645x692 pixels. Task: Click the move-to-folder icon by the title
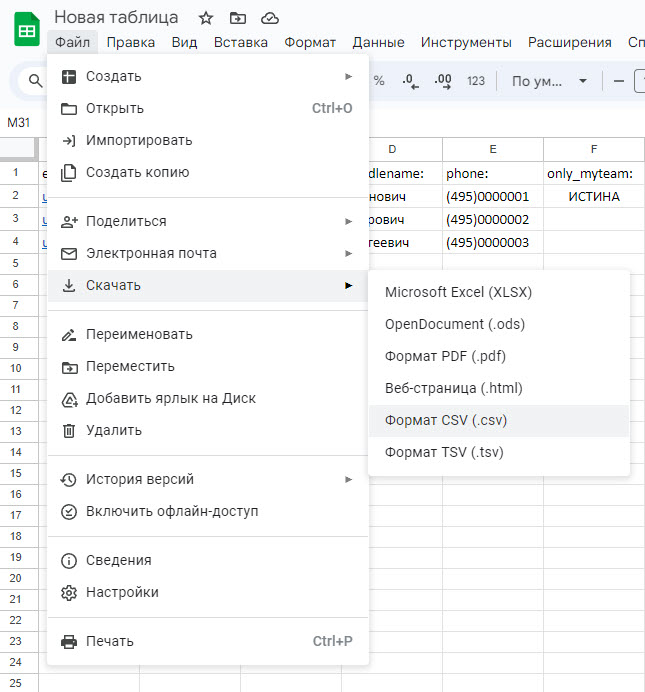pyautogui.click(x=237, y=18)
